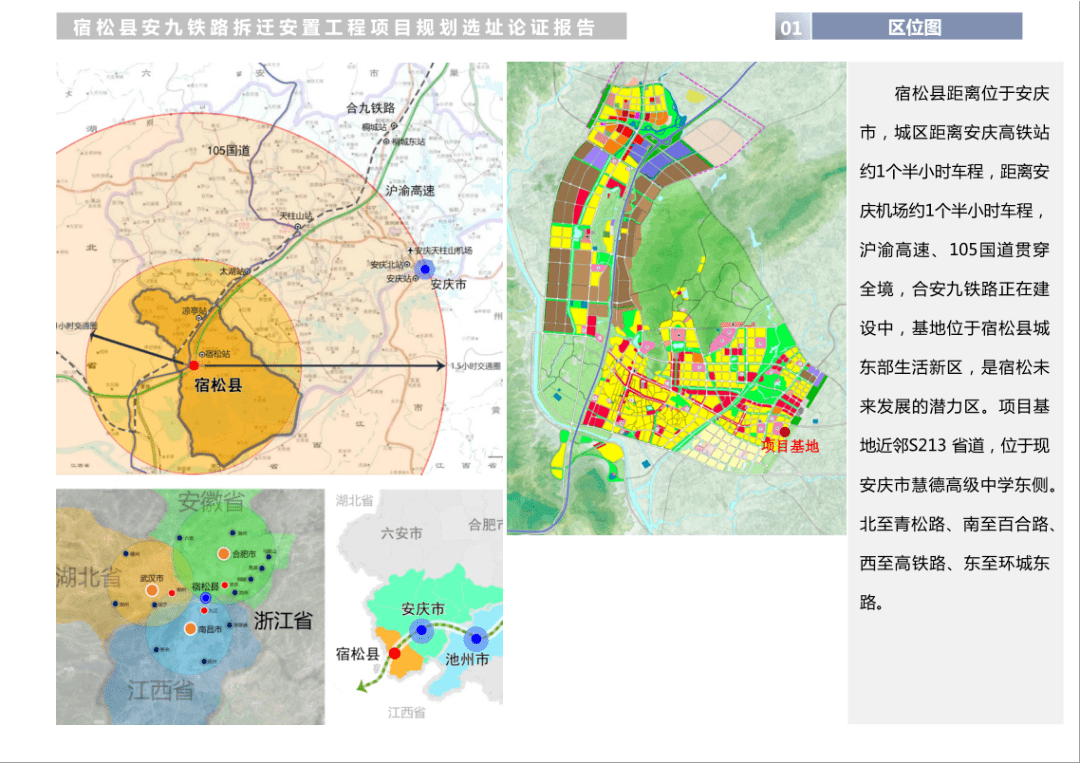Click the orange 南昌市 city marker

click(x=190, y=628)
